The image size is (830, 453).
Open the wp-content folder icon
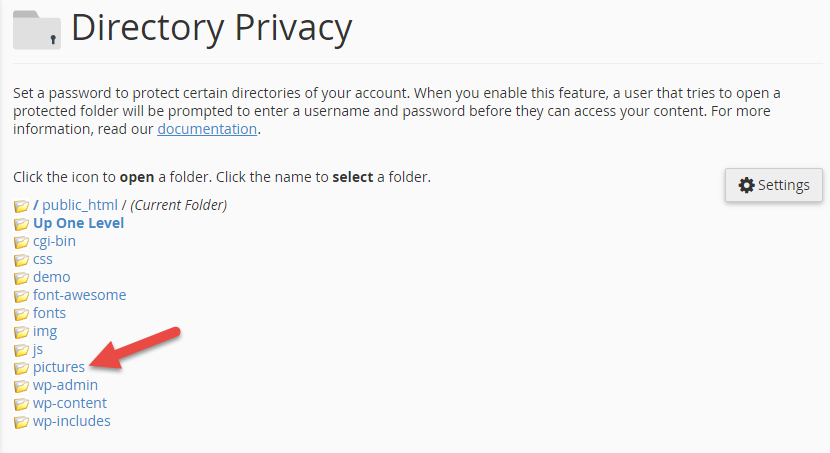point(21,404)
